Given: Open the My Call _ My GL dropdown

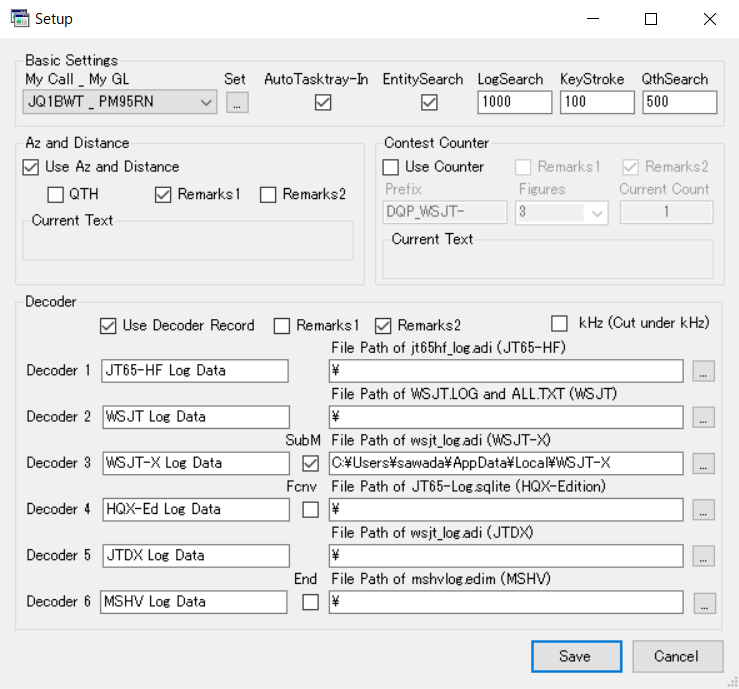Looking at the screenshot, I should pos(206,102).
